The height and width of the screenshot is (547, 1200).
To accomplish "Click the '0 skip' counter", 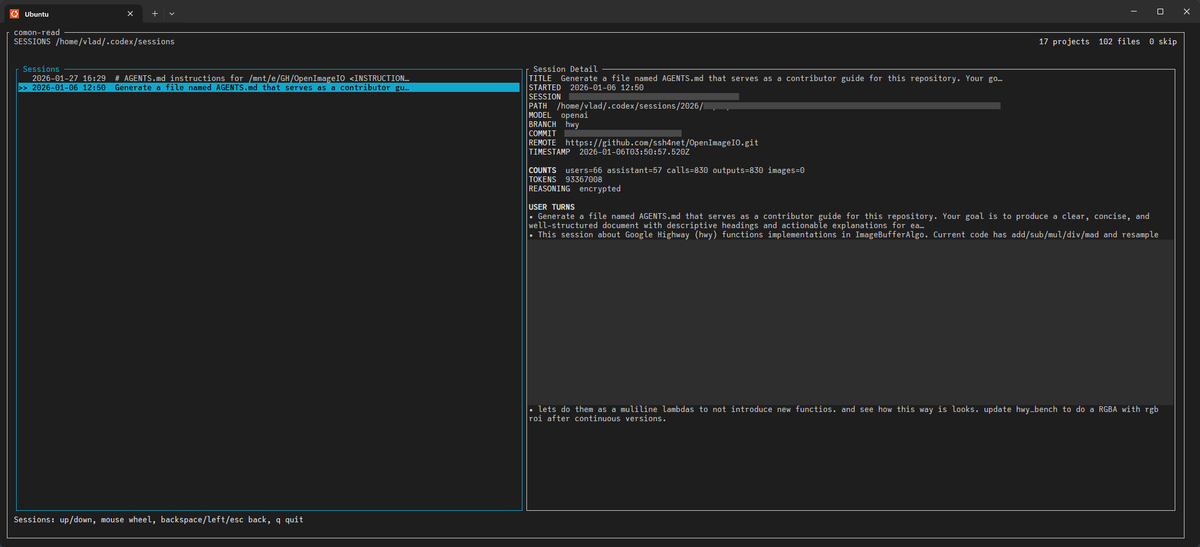I will [x=1162, y=41].
